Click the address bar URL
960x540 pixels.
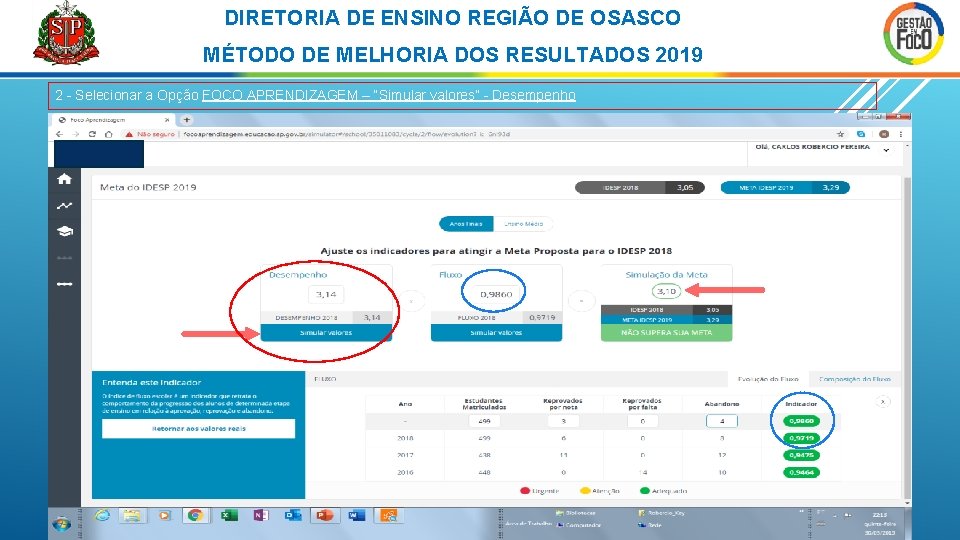[x=347, y=134]
